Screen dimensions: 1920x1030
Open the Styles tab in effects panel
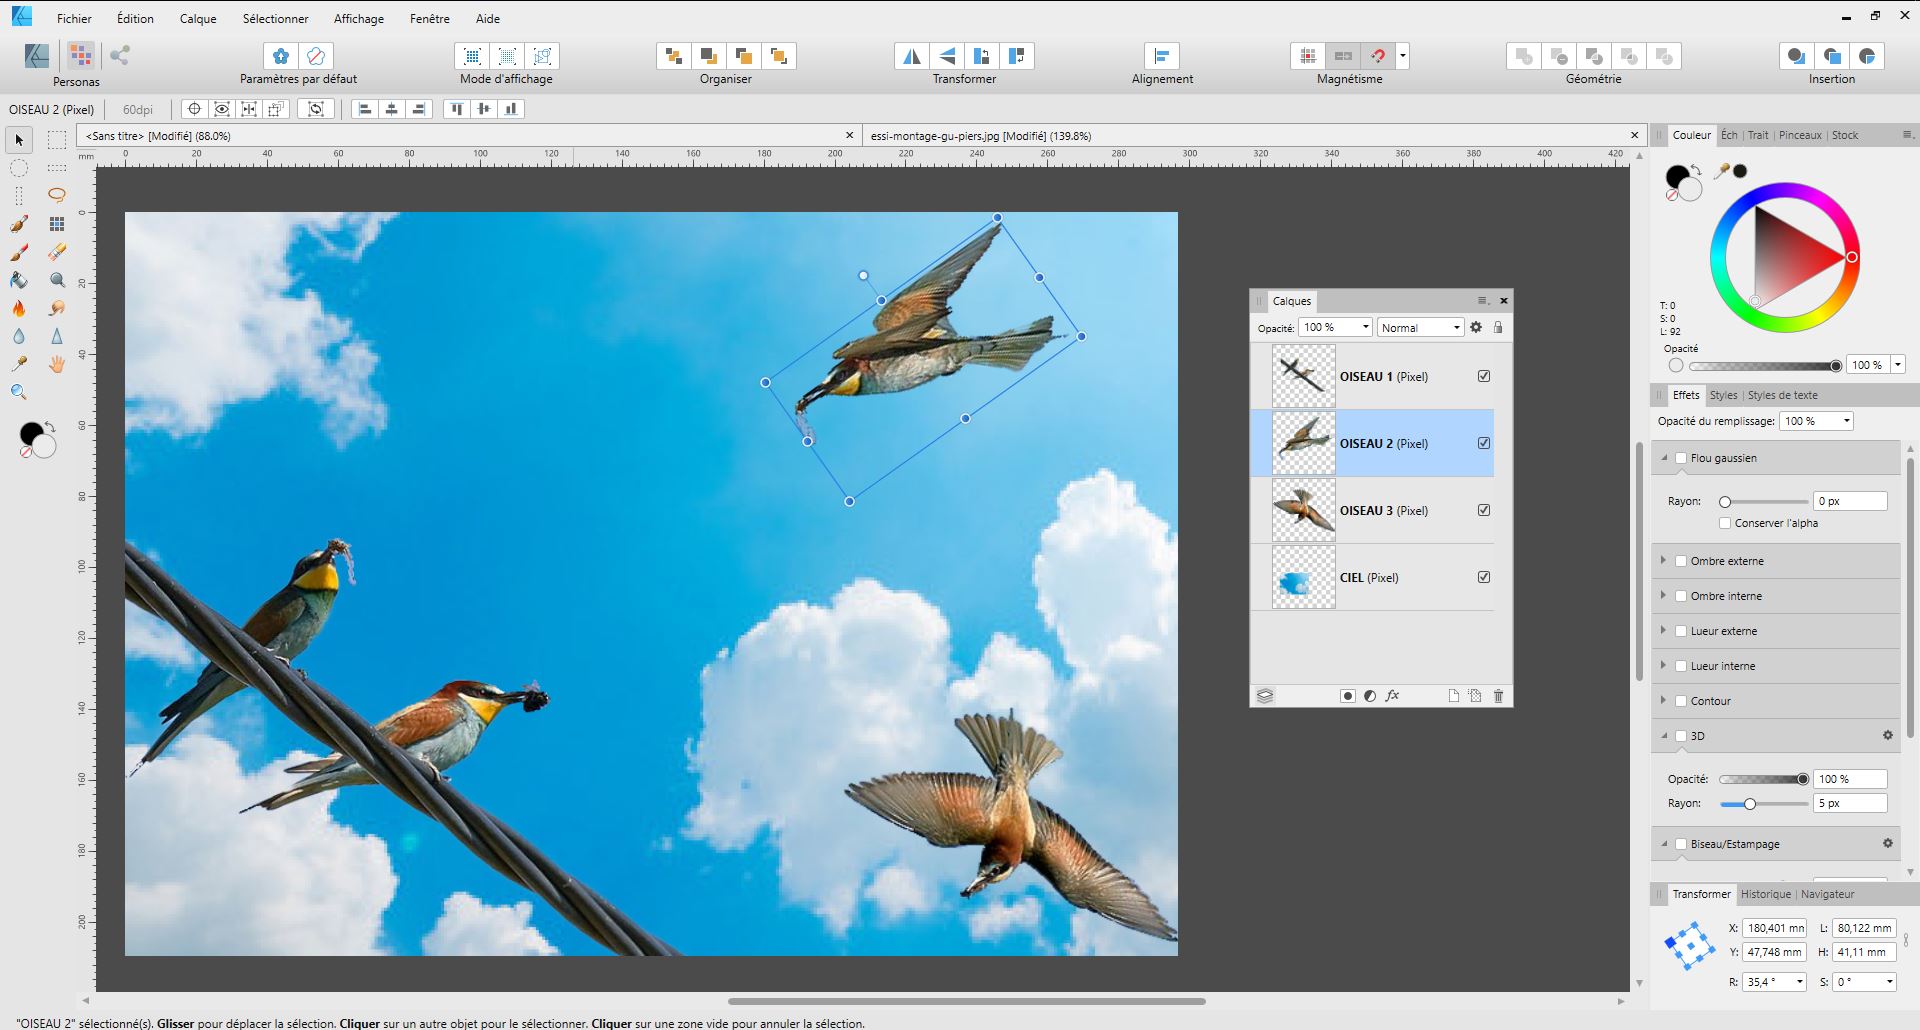[1722, 395]
